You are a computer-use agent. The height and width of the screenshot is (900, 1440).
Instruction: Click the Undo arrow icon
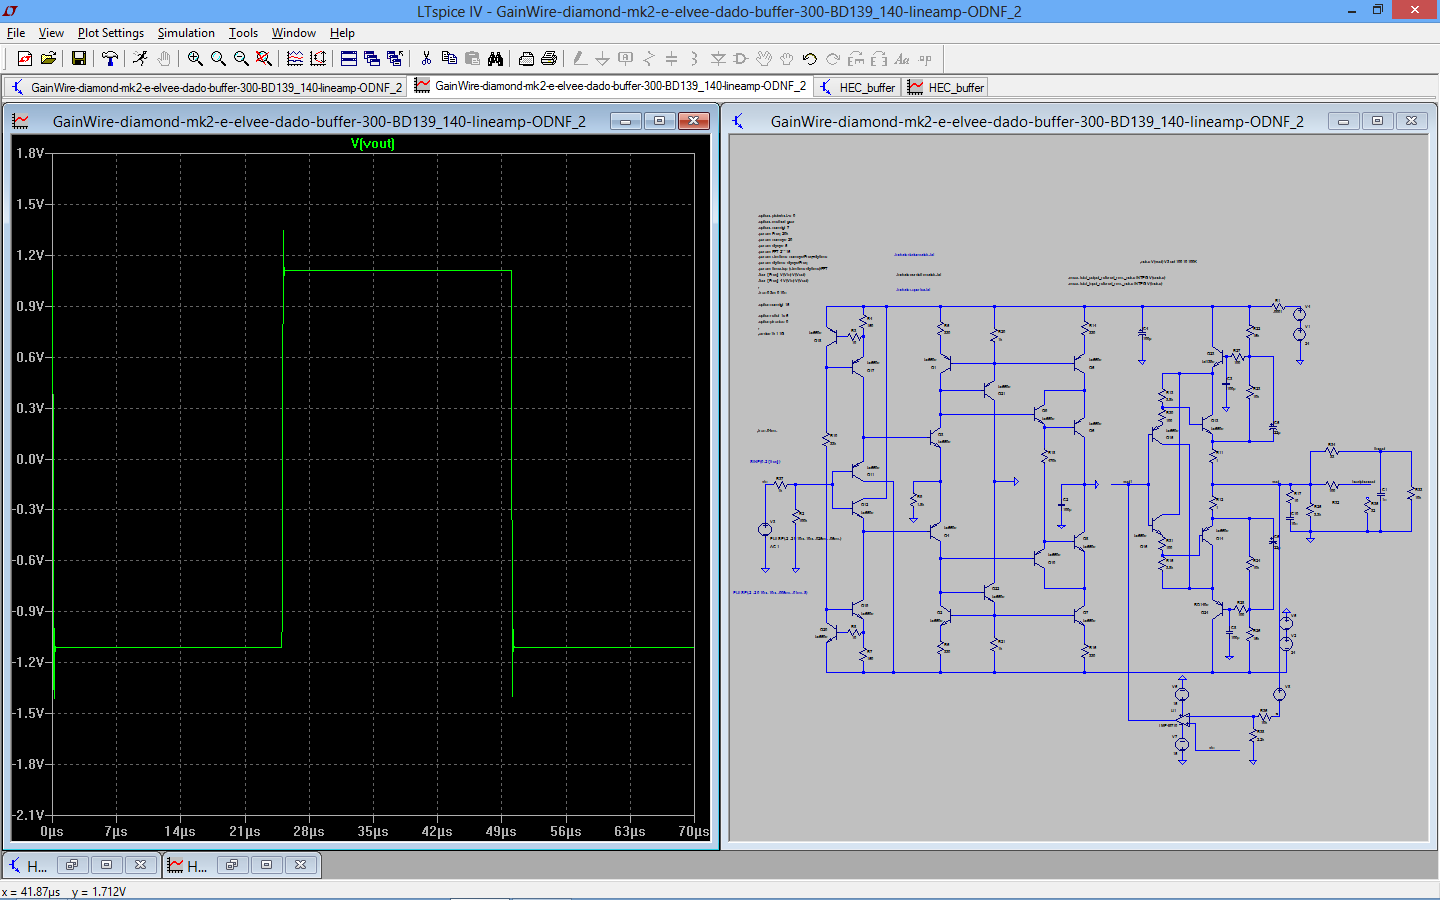(x=810, y=59)
